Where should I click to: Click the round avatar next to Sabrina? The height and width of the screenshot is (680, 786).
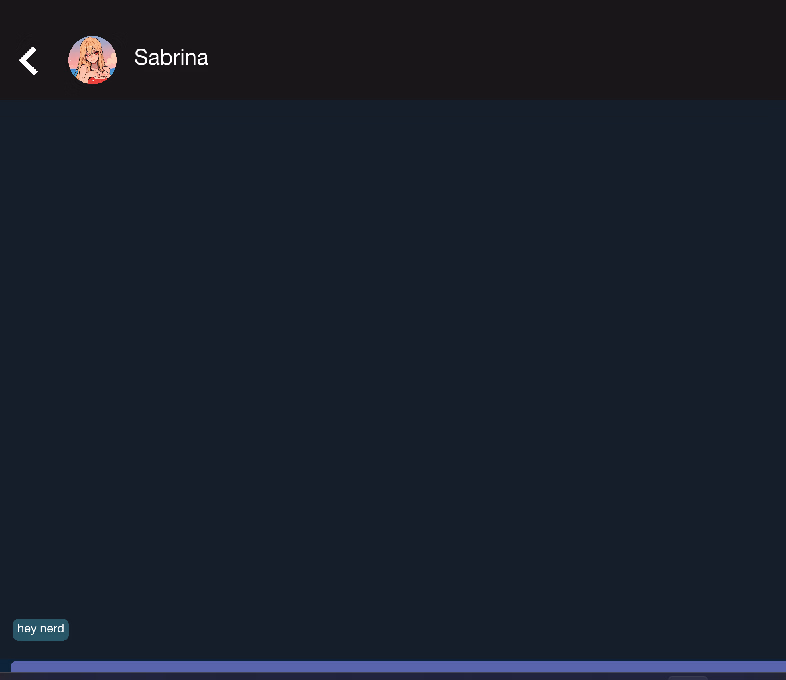tap(93, 60)
